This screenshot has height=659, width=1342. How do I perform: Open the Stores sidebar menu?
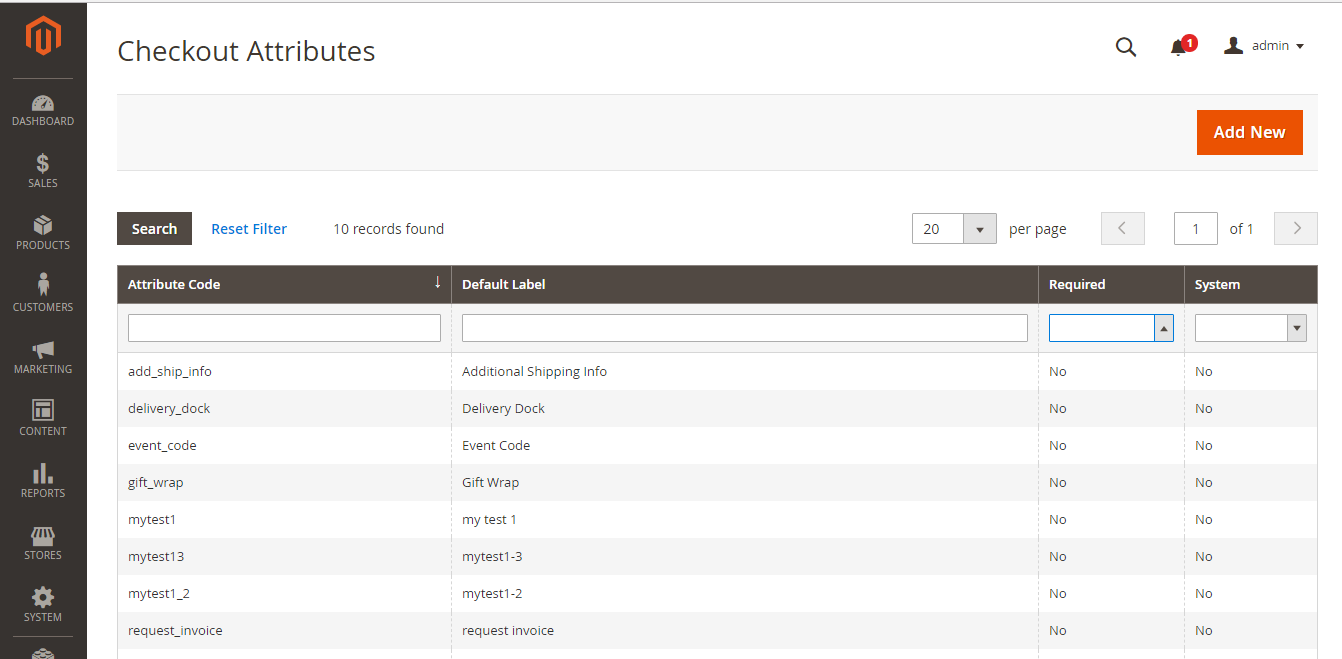click(43, 544)
